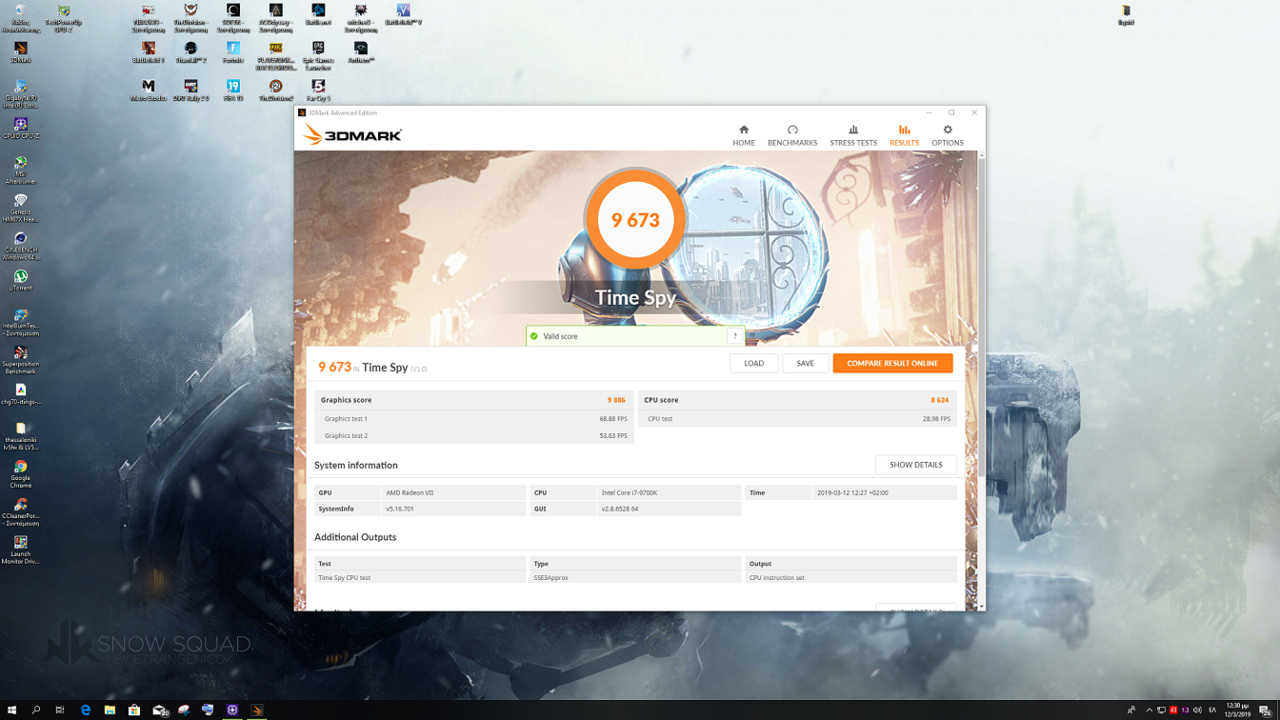Open the CPUID CPU-Z desktop icon
Screen dimensions: 1280x720
click(x=20, y=129)
